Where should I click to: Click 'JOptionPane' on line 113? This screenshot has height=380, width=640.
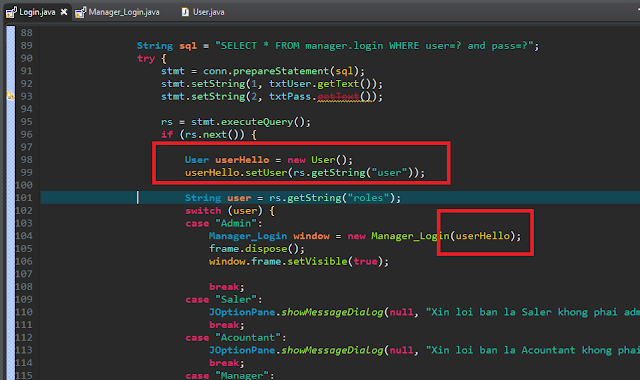click(x=242, y=350)
